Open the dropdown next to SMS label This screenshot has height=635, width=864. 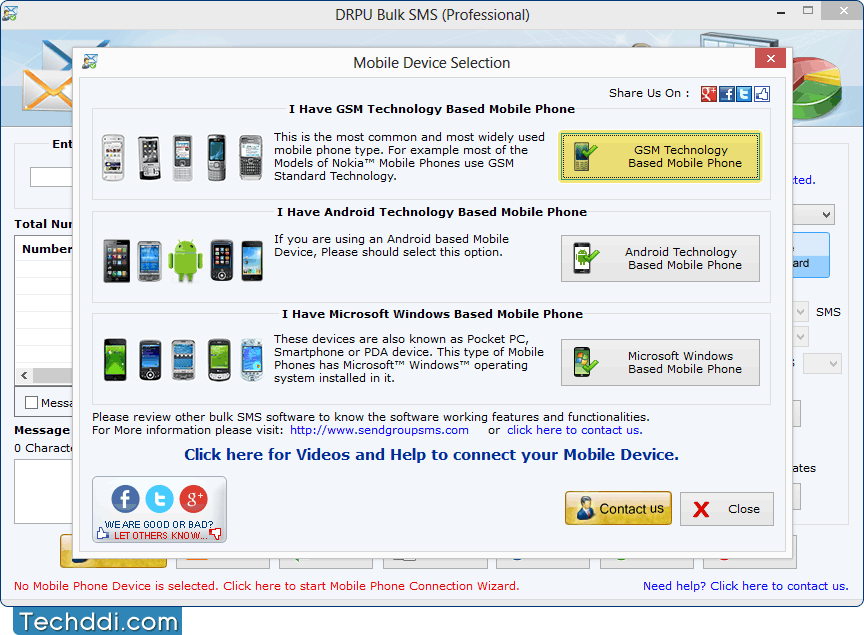[800, 312]
